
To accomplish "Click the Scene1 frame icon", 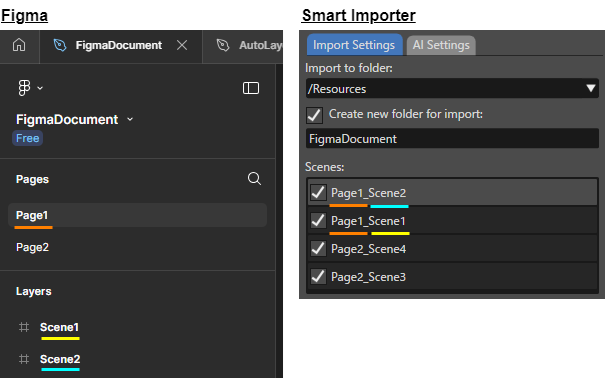I will click(24, 327).
